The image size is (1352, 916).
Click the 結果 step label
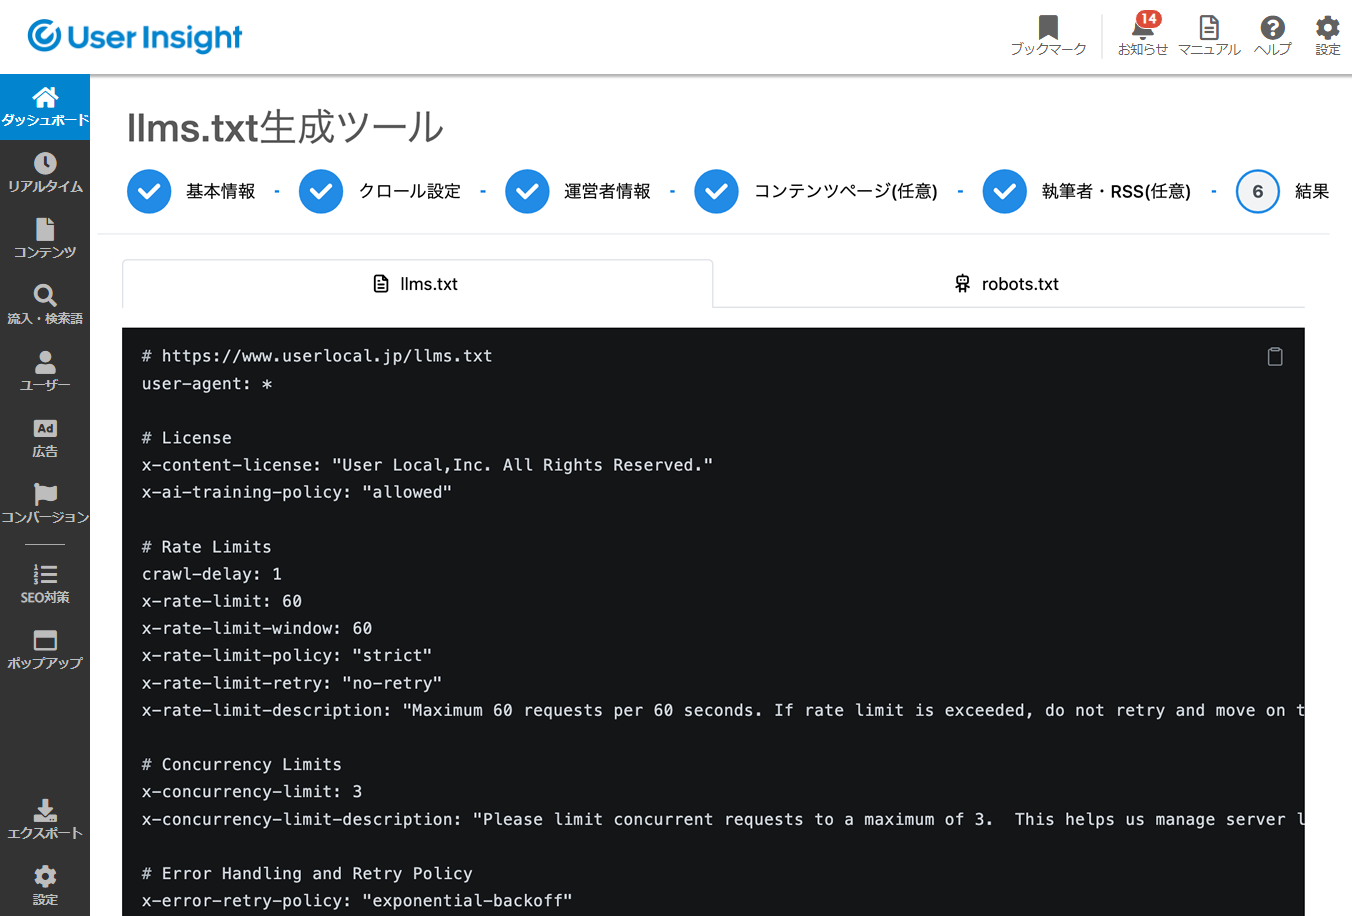point(1312,191)
